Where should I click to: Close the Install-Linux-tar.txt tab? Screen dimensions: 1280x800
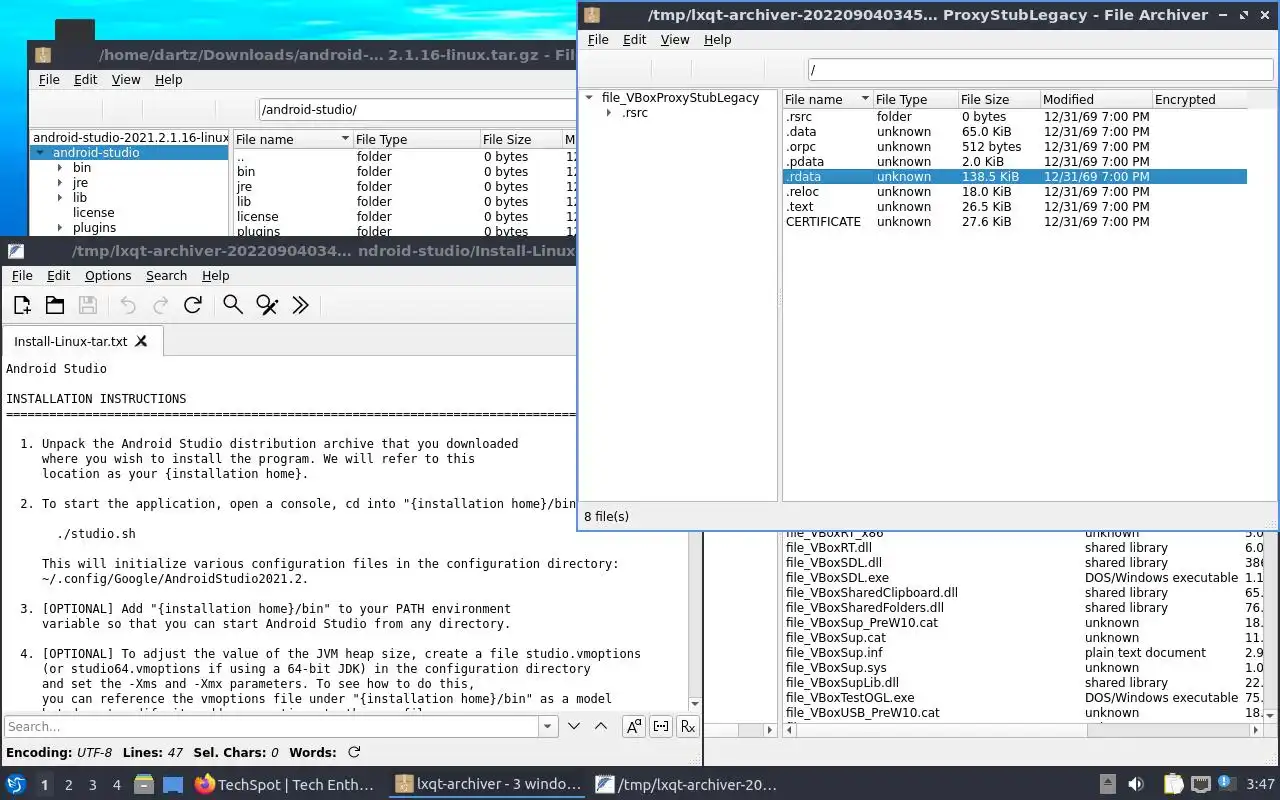[141, 341]
